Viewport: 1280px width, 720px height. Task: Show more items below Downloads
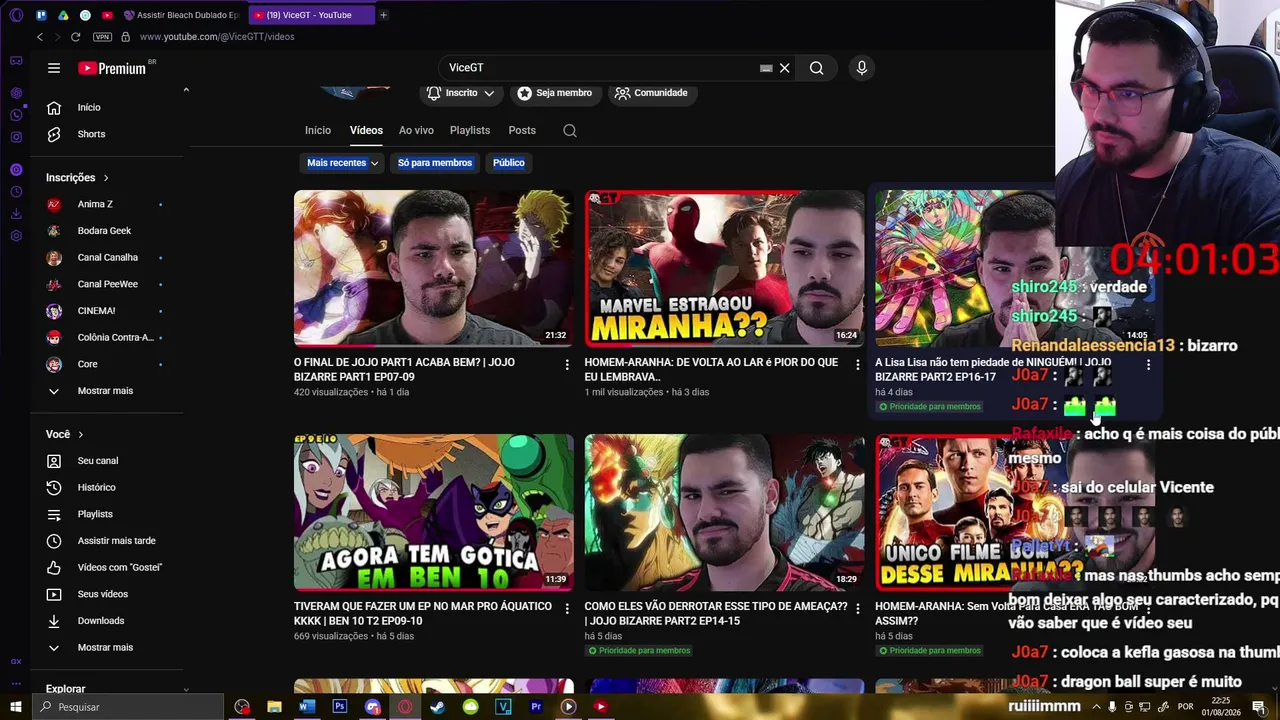click(107, 648)
